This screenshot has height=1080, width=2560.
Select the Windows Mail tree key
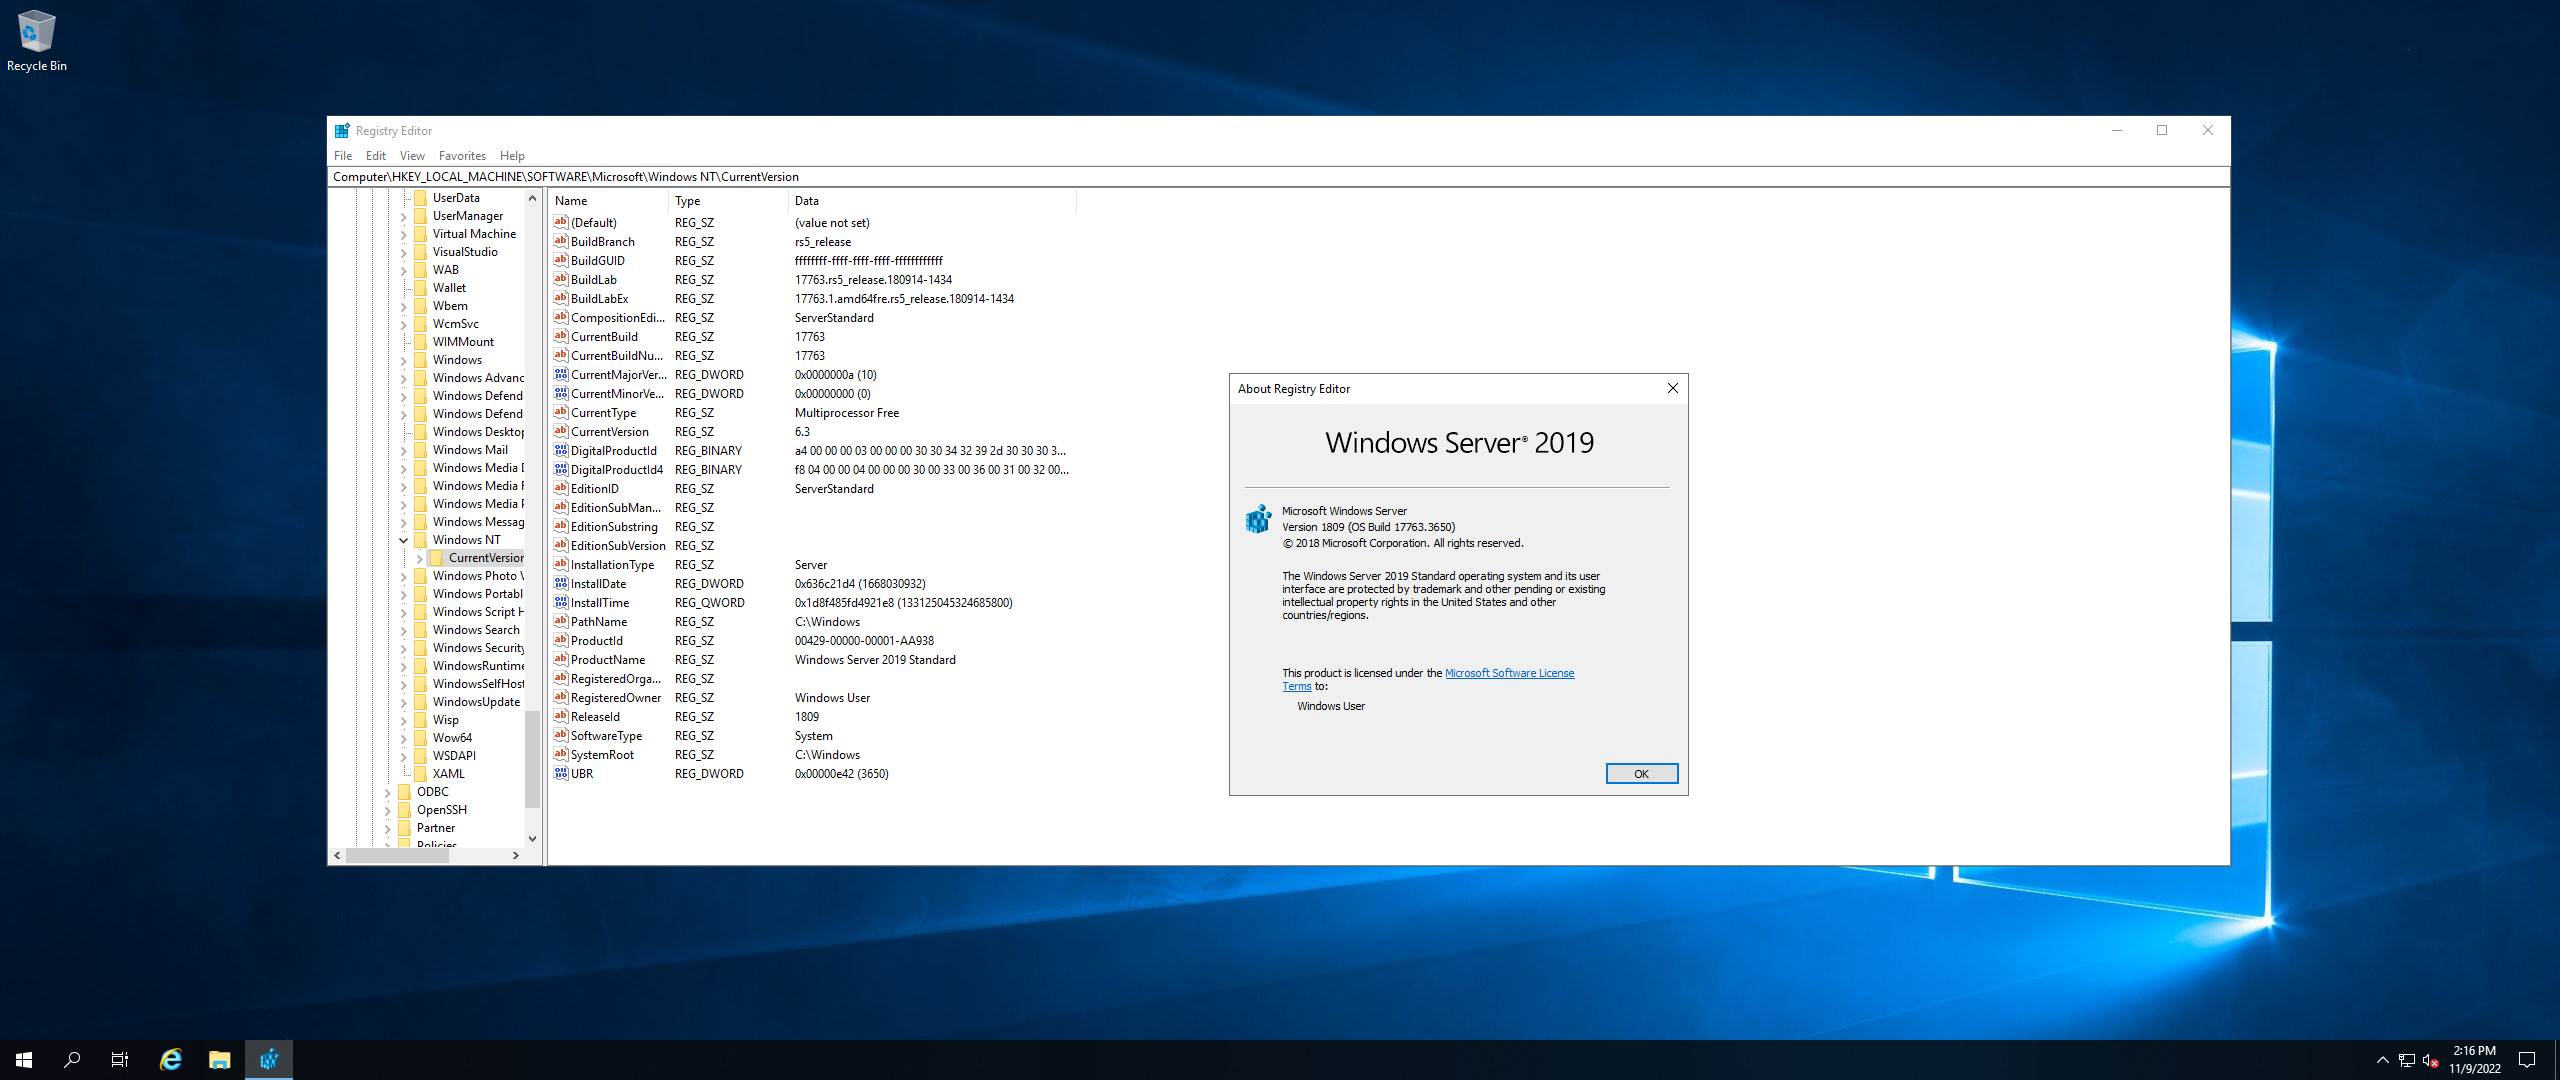click(470, 450)
